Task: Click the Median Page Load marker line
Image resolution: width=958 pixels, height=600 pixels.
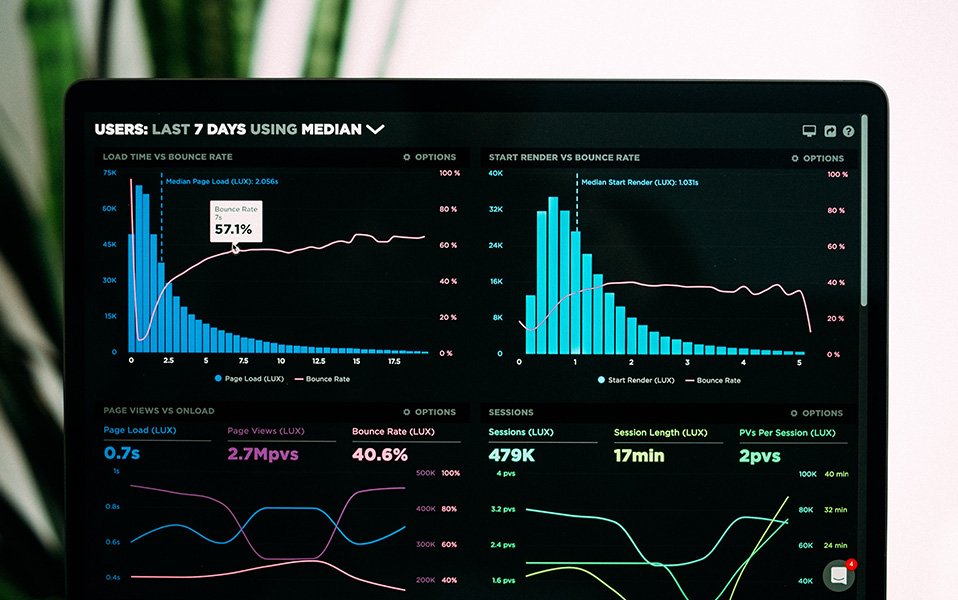Action: pos(161,260)
